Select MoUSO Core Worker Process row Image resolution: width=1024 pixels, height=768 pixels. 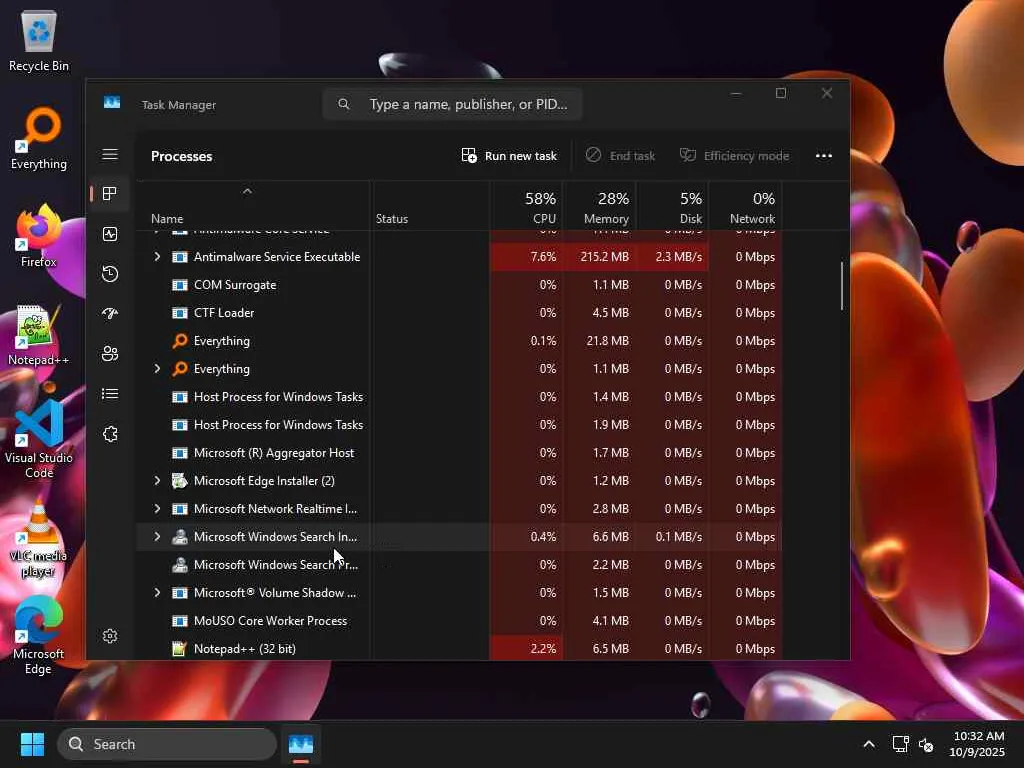(458, 620)
